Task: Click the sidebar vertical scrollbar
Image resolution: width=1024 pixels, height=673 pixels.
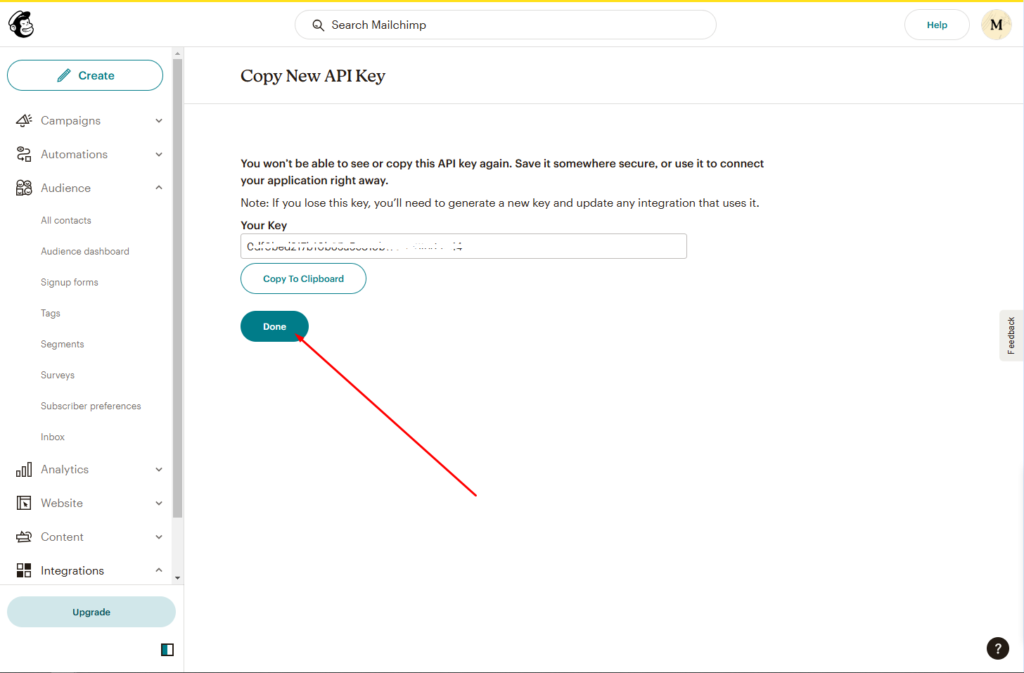Action: [177, 289]
